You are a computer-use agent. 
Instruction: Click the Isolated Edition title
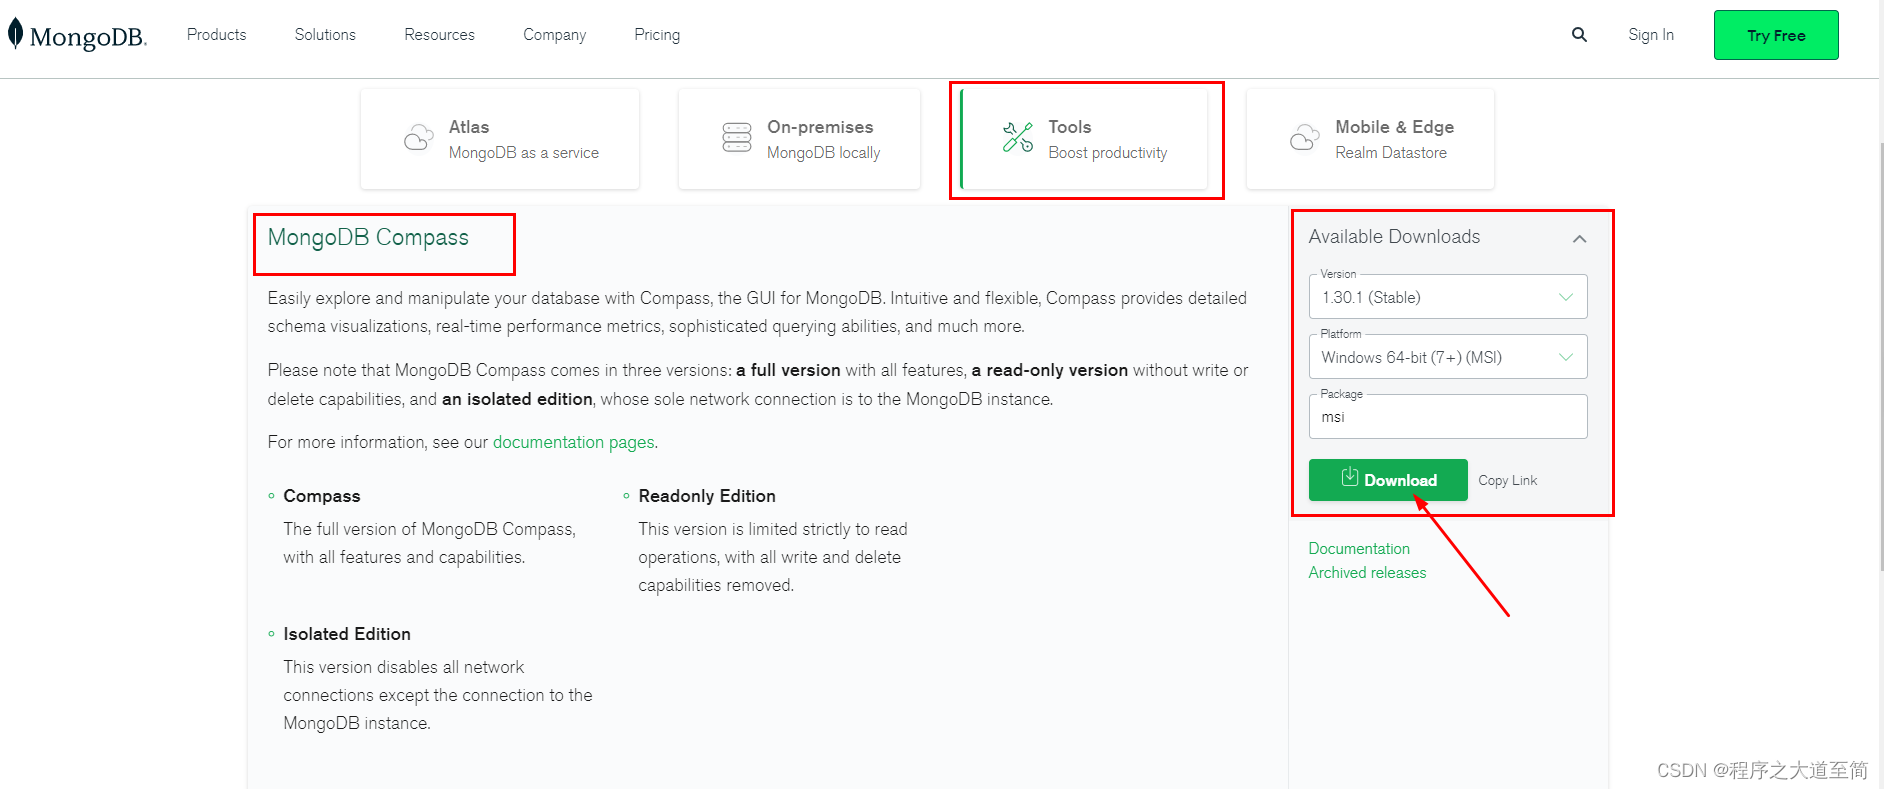(347, 634)
